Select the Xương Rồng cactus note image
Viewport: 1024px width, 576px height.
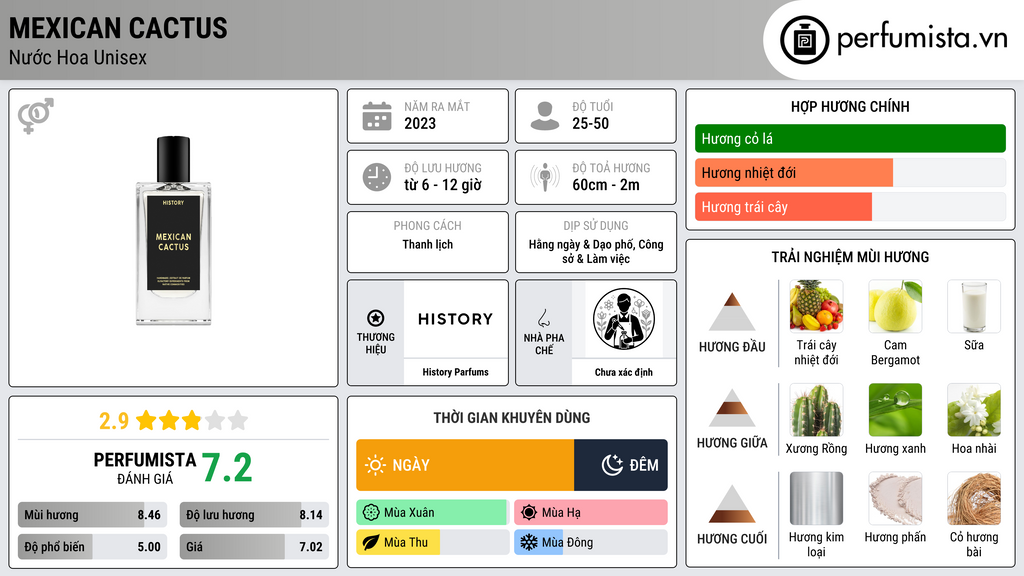point(816,410)
